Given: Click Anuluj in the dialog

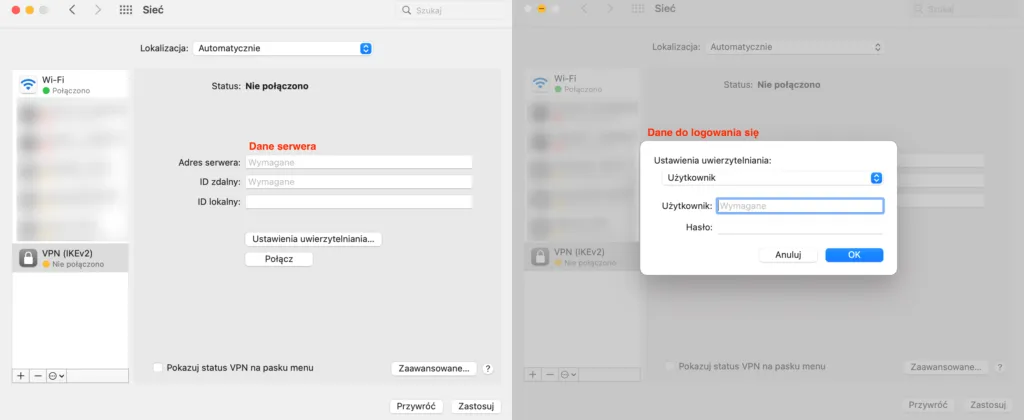Looking at the screenshot, I should (x=788, y=255).
